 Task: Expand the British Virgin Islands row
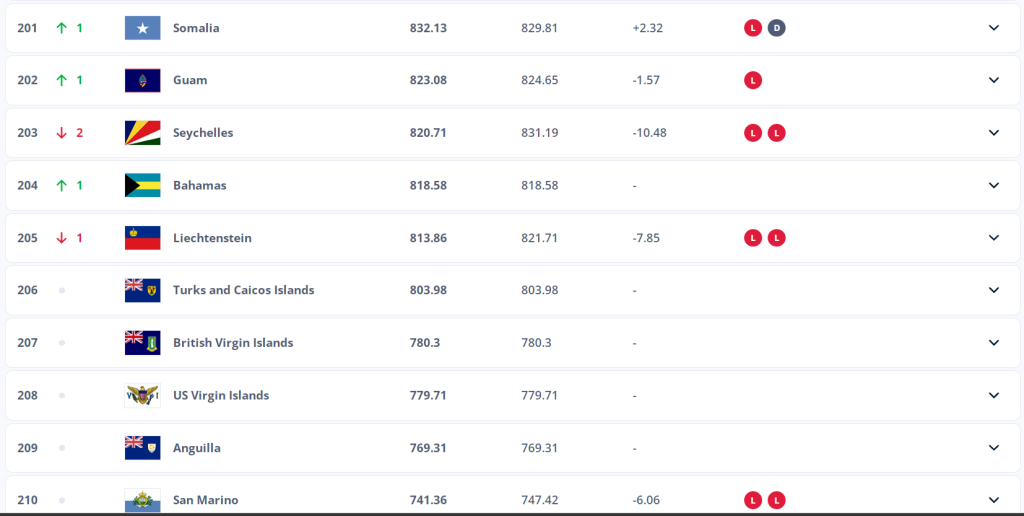(x=993, y=343)
